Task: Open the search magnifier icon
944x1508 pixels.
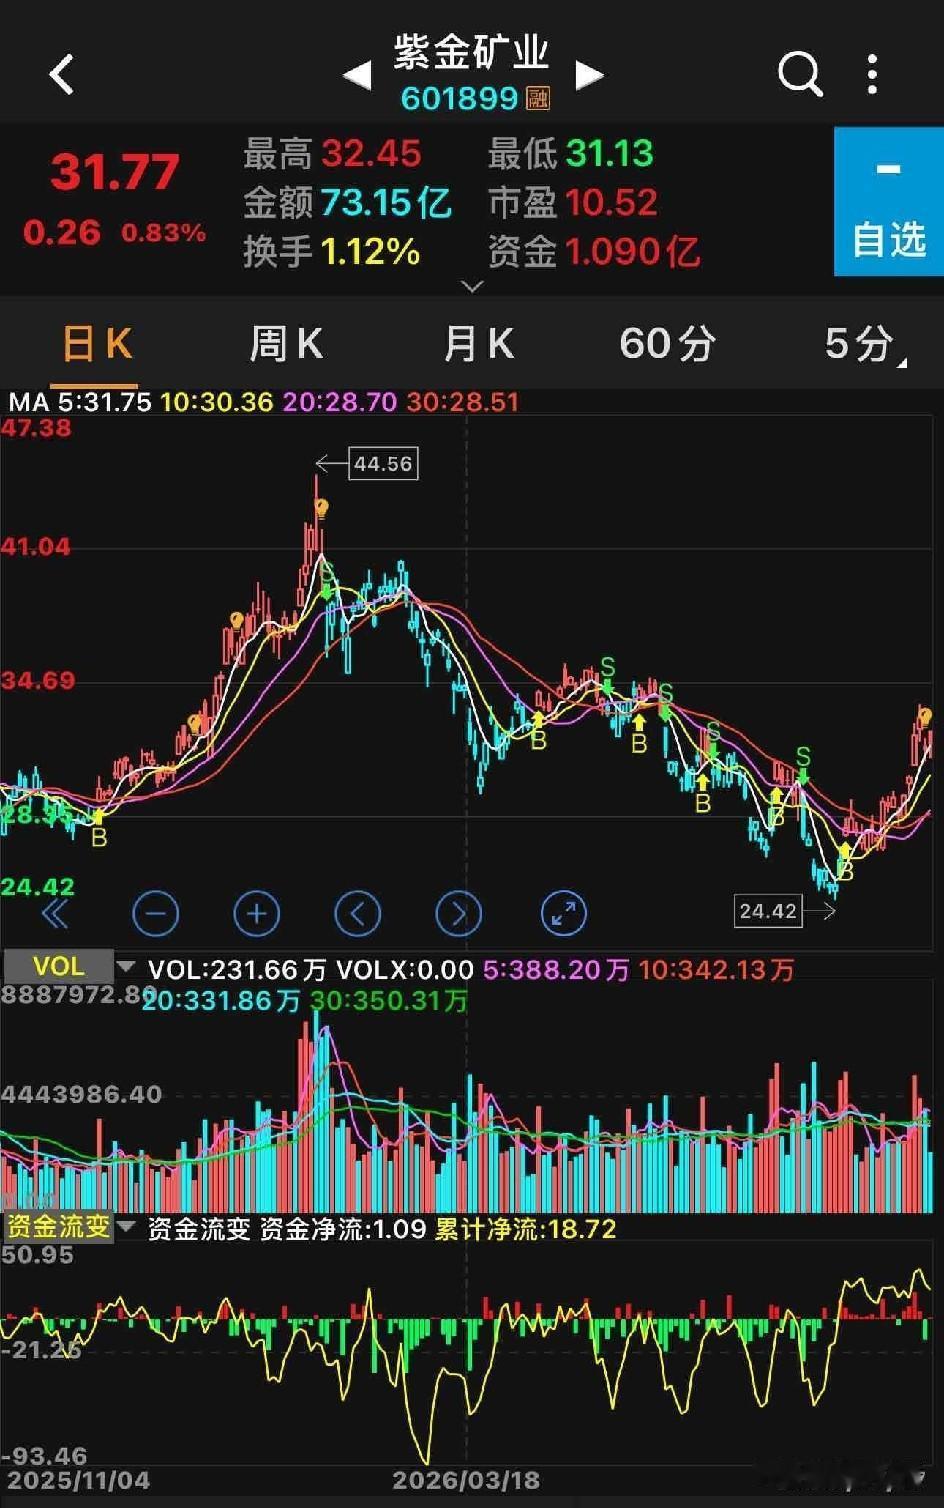Action: pos(800,74)
